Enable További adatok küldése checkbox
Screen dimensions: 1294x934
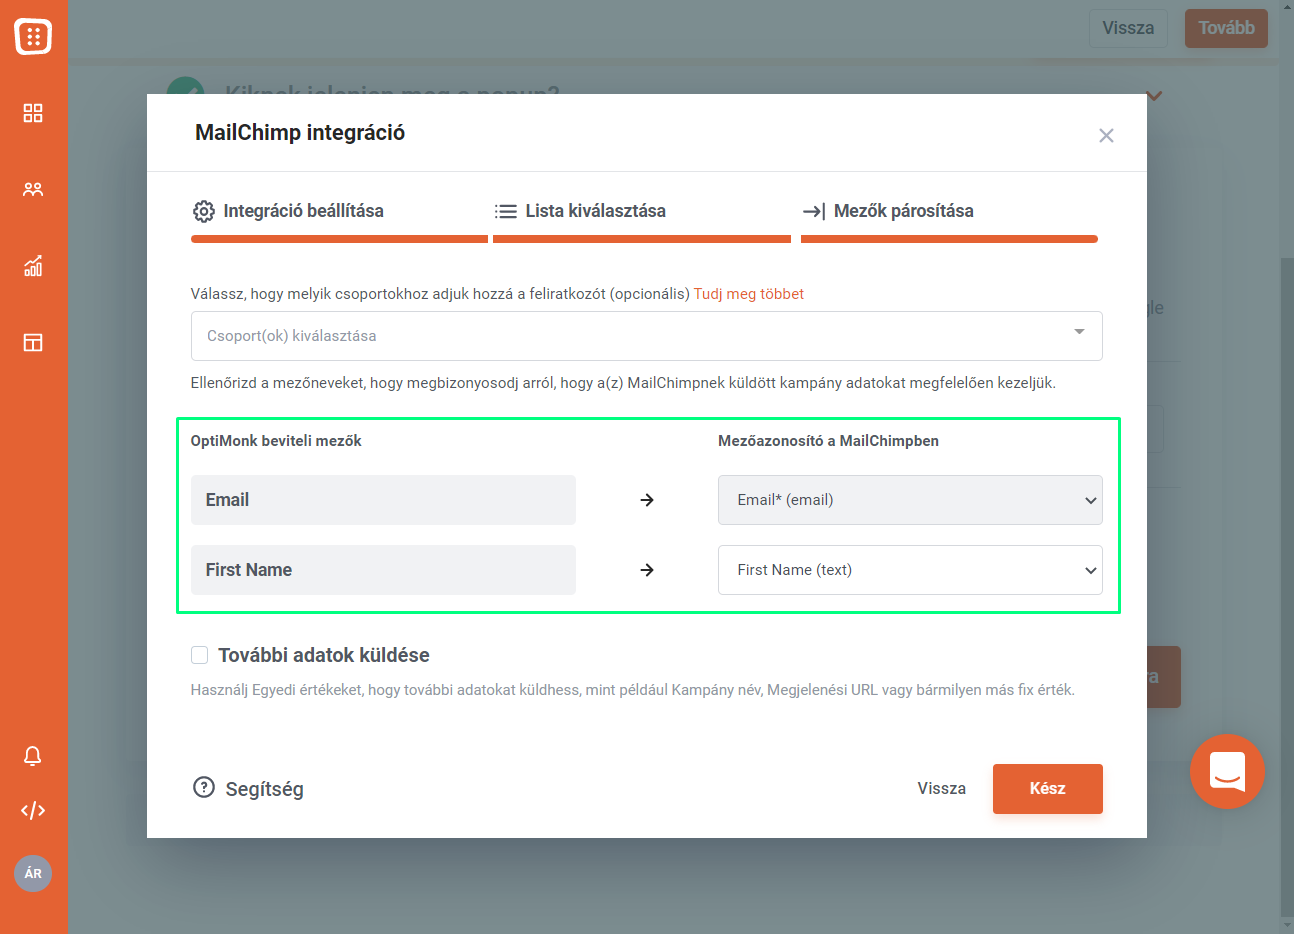click(x=200, y=655)
